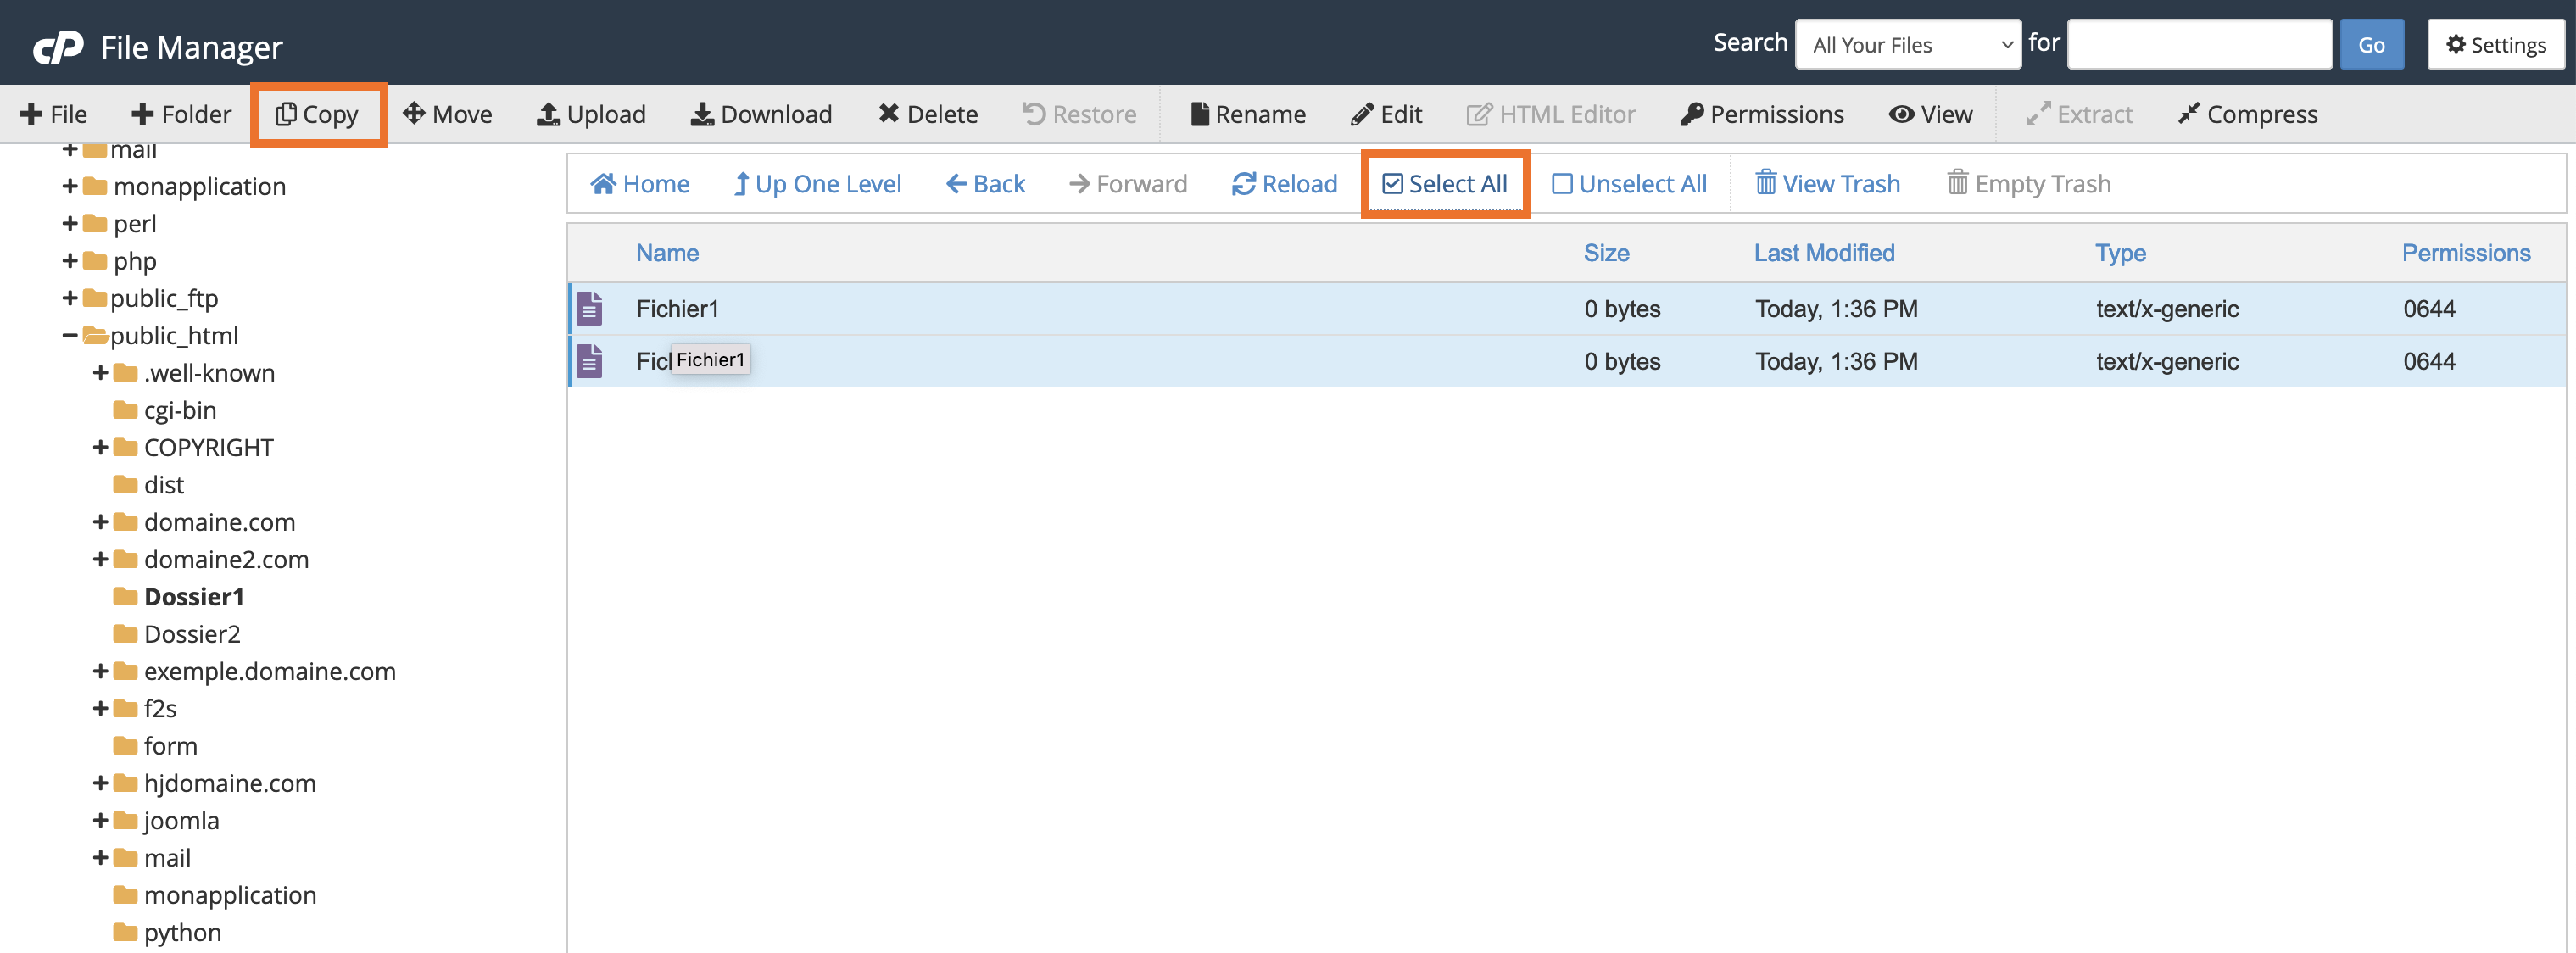Click the cPanel logo icon
2576x953 pixels.
click(58, 46)
